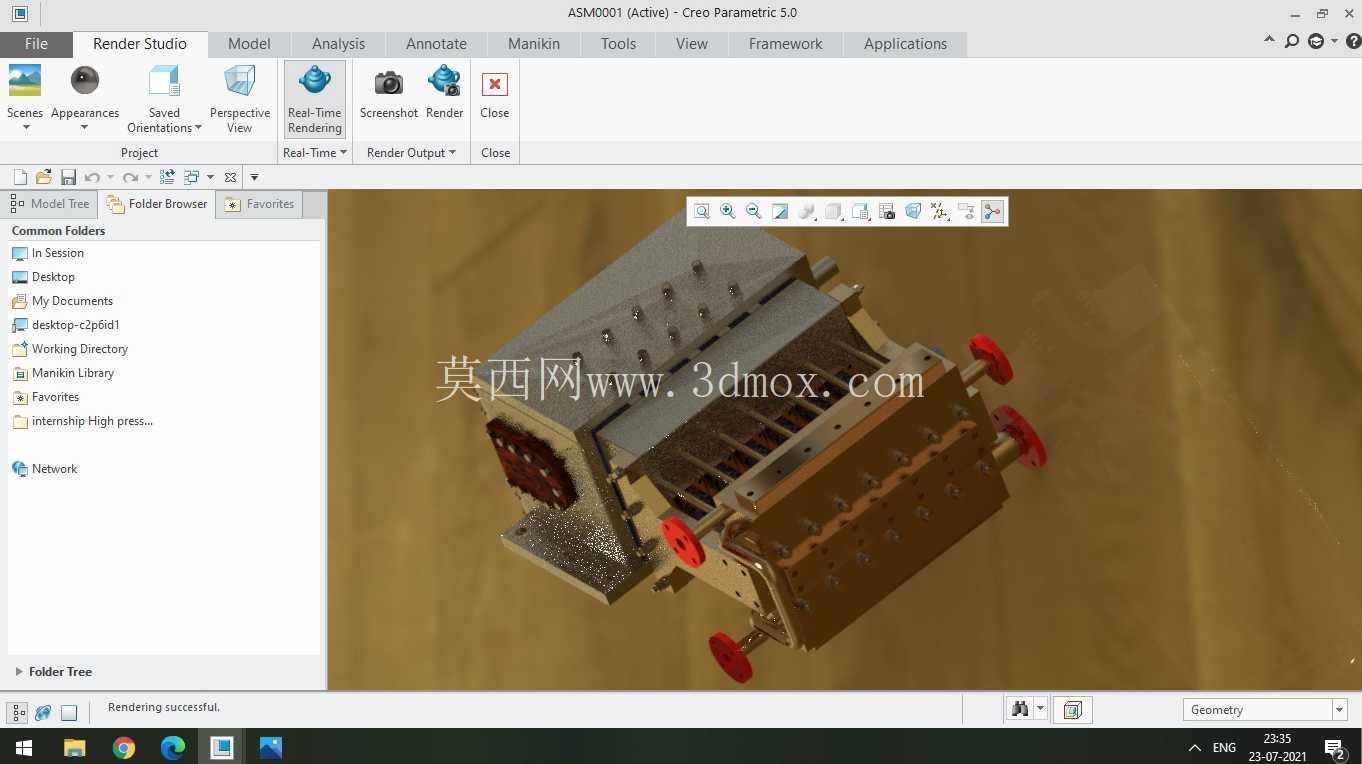Viewport: 1362px width, 764px height.
Task: Save the model with the disk icon
Action: pyautogui.click(x=68, y=177)
